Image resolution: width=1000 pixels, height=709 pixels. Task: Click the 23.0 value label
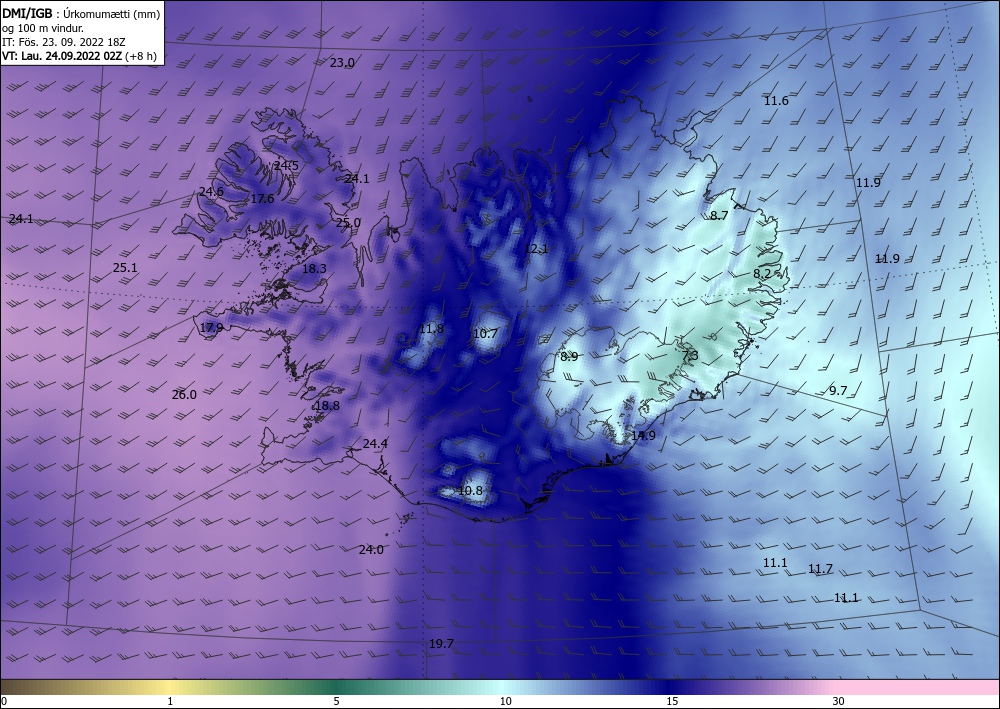pos(342,62)
